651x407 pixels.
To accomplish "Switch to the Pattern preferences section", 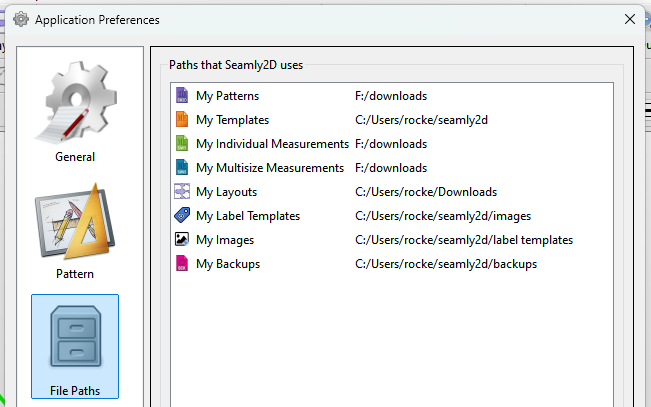I will (x=75, y=230).
